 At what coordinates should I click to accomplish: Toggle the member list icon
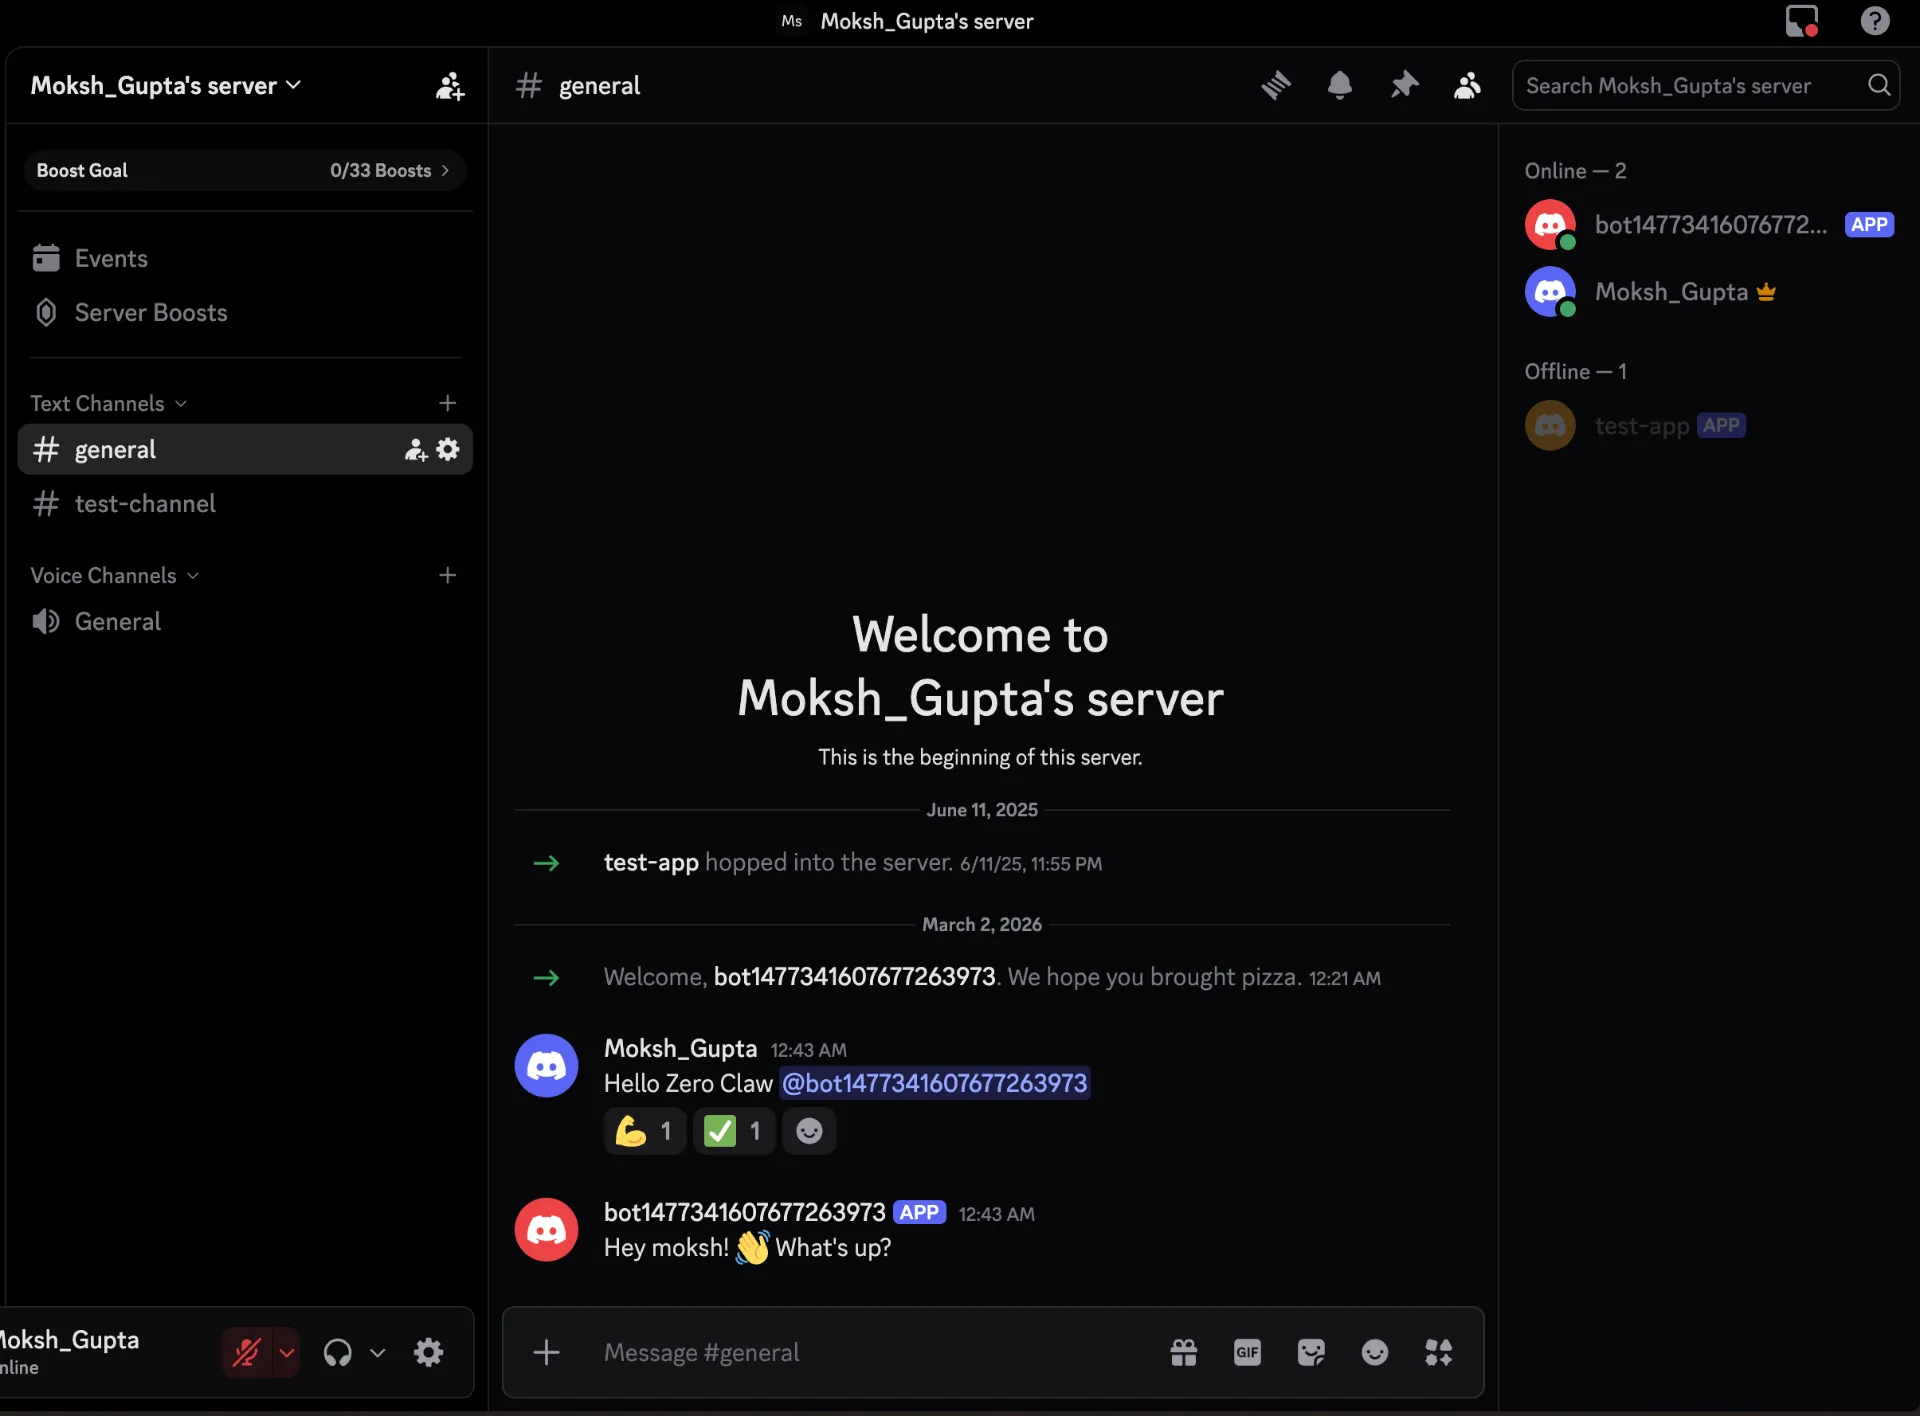click(x=1467, y=85)
